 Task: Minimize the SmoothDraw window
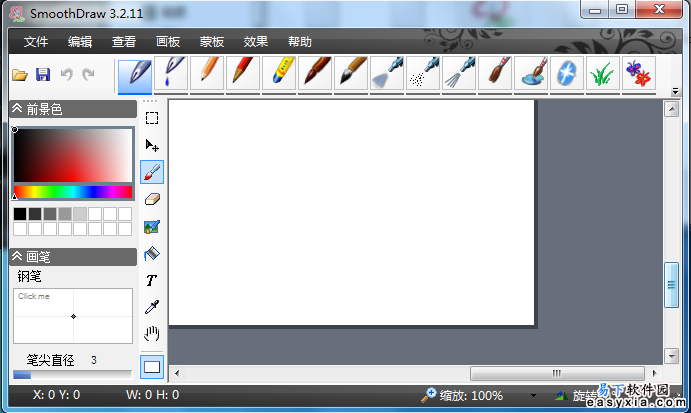coord(595,10)
